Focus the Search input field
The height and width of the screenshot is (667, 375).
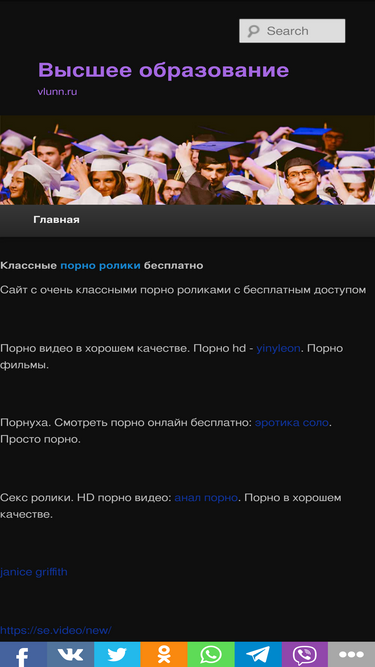coord(292,31)
